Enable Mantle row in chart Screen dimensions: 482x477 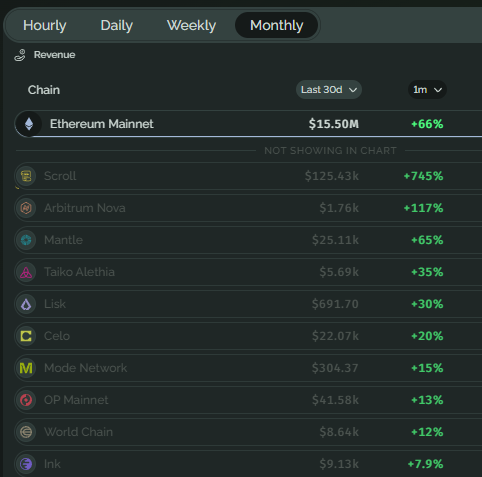click(x=248, y=240)
